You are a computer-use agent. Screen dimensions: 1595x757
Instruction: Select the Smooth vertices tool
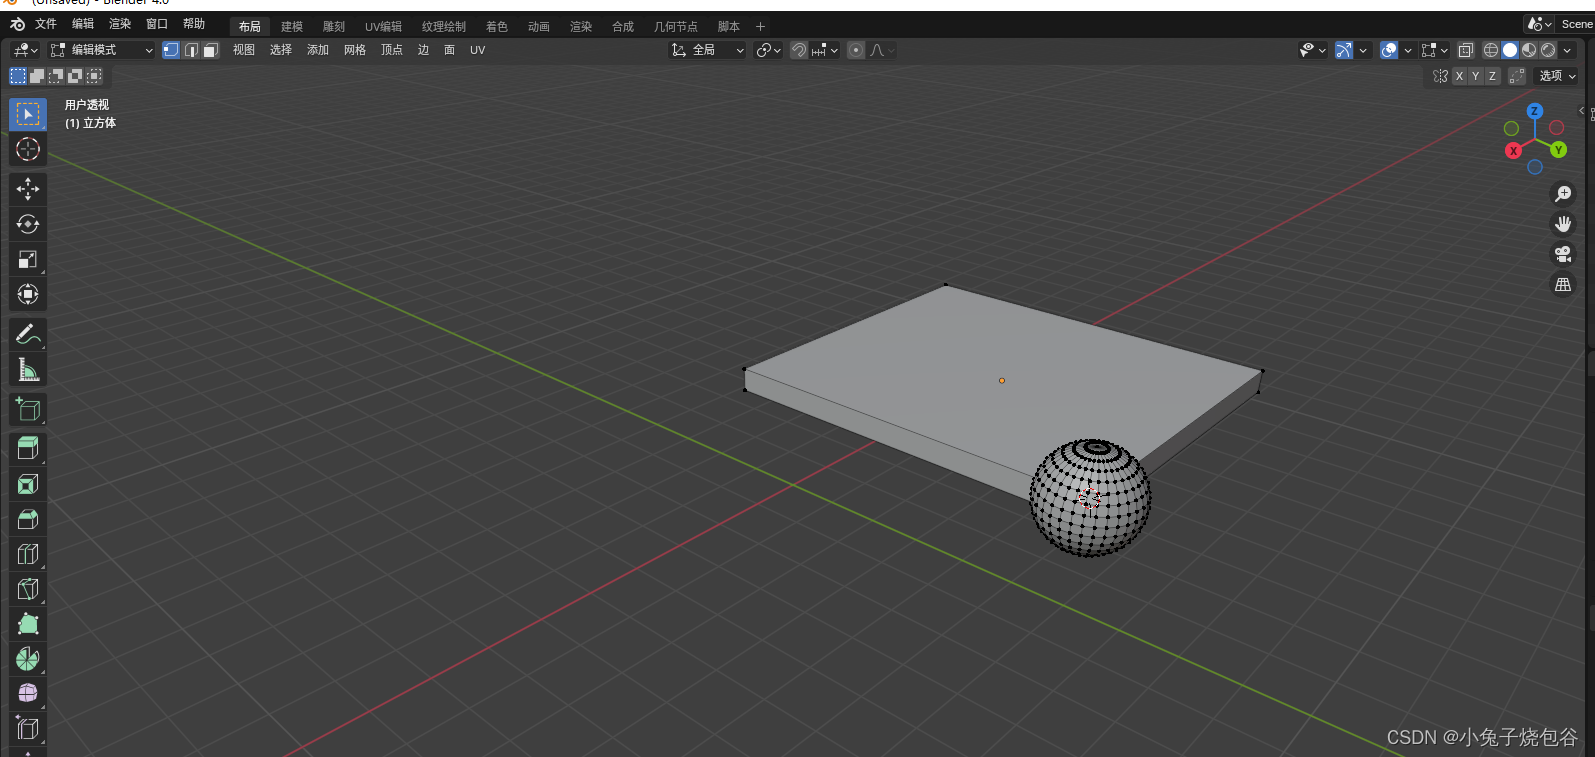[28, 693]
